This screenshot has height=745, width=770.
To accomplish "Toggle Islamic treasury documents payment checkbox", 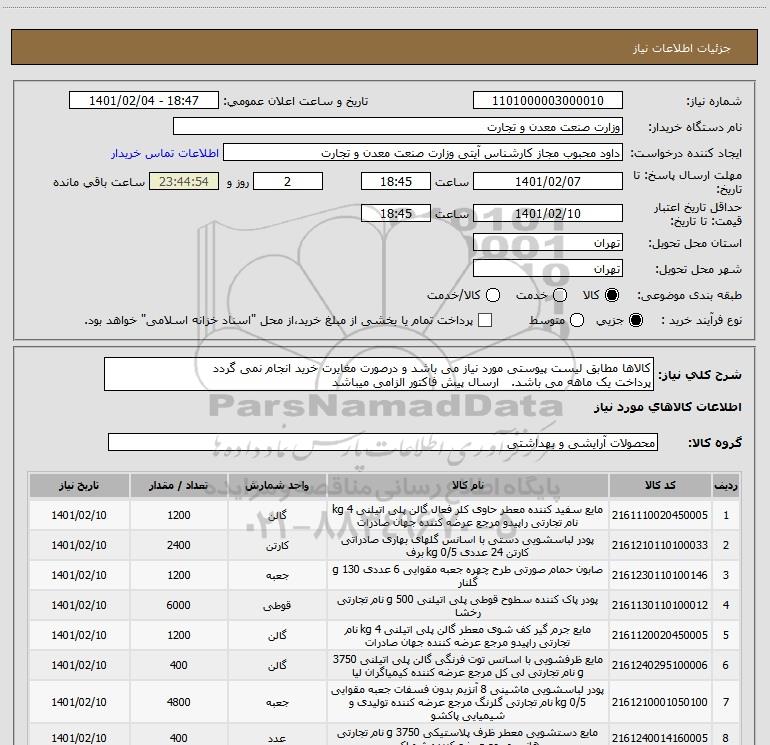I will 485,320.
